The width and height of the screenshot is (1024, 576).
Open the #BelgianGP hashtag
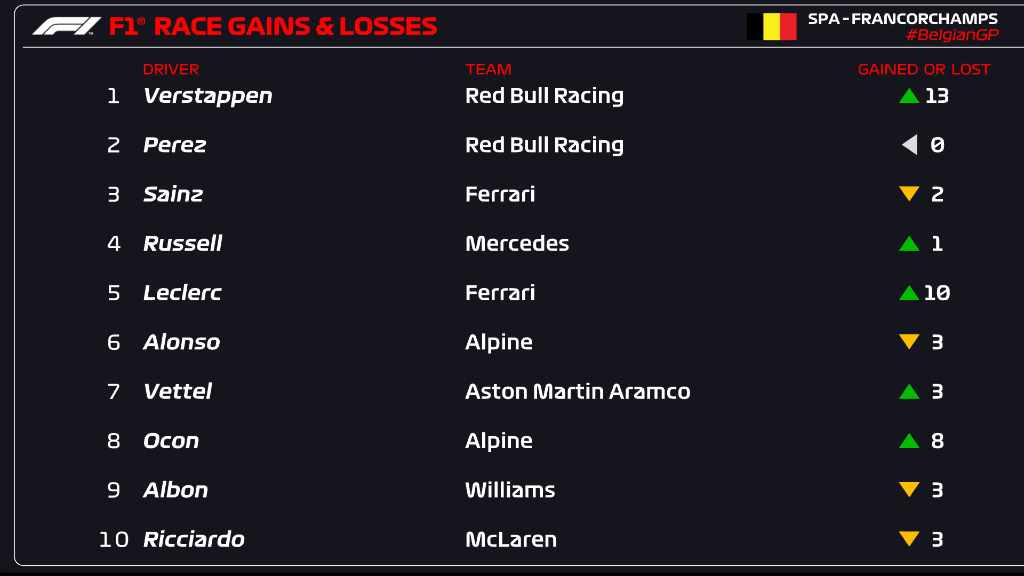pyautogui.click(x=952, y=35)
